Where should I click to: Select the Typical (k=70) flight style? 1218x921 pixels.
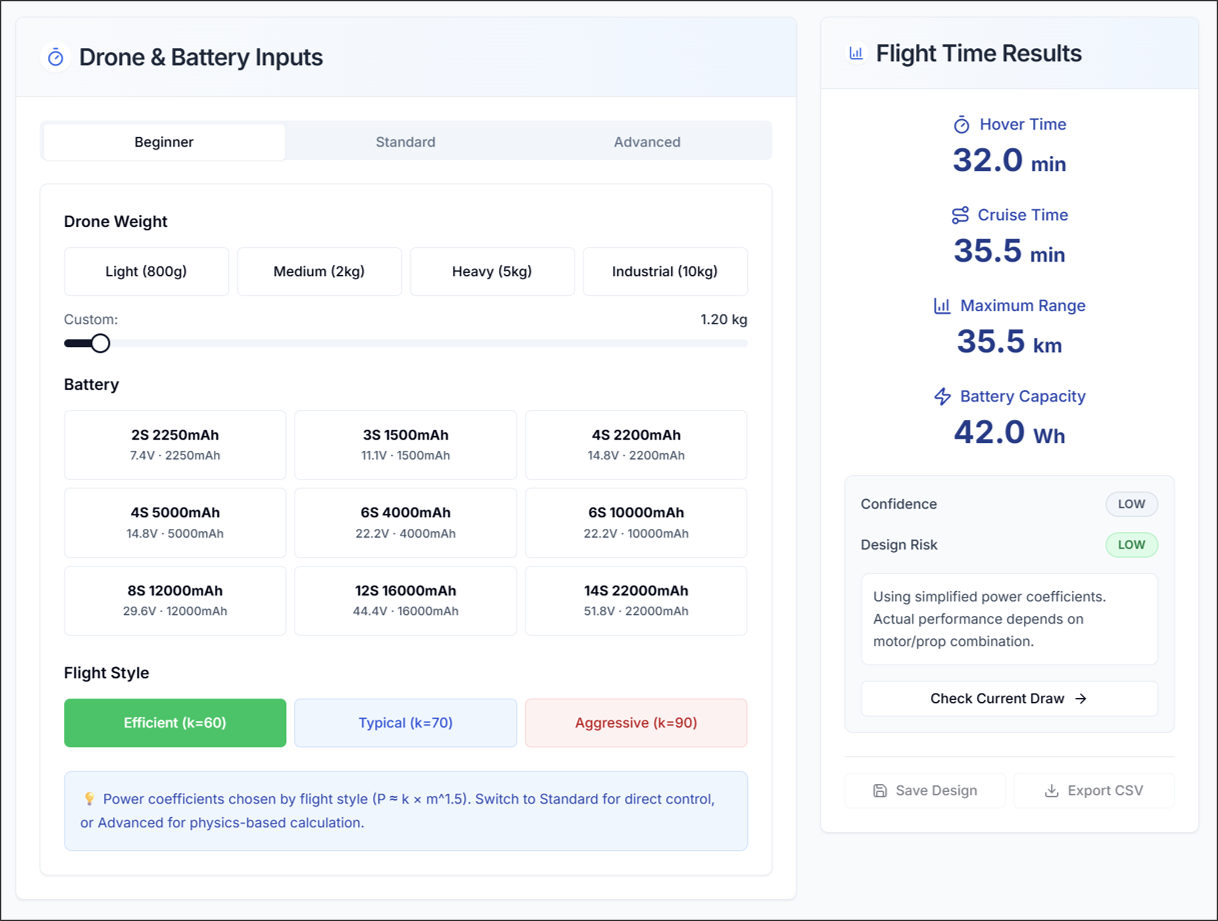[x=405, y=722]
